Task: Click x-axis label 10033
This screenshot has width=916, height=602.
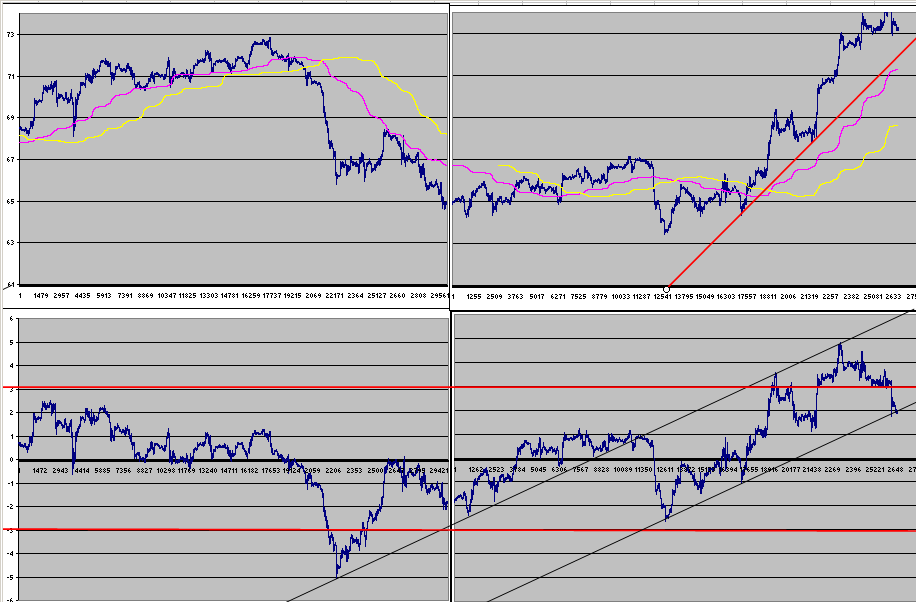Action: point(620,297)
